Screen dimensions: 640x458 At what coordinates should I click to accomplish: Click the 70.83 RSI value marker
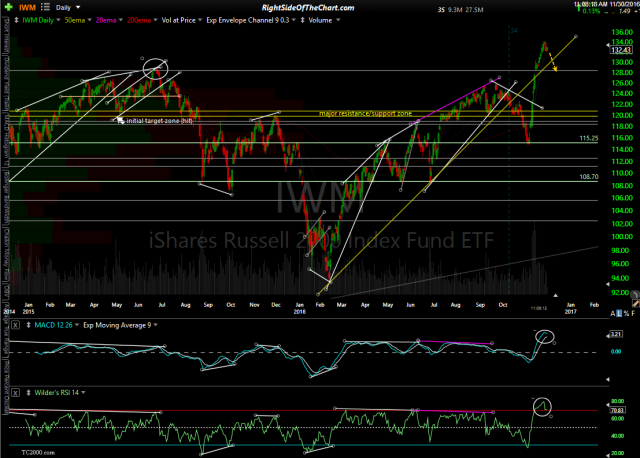[618, 410]
